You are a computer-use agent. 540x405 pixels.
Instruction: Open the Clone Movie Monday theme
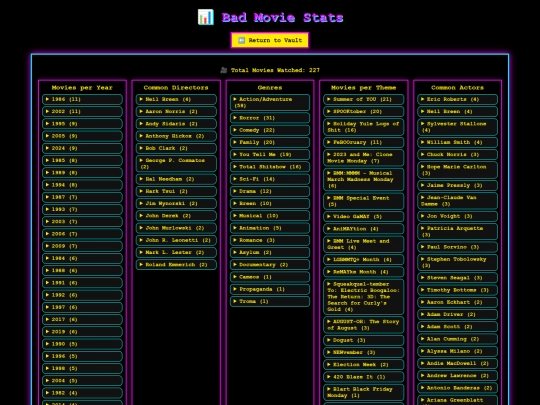tap(364, 158)
